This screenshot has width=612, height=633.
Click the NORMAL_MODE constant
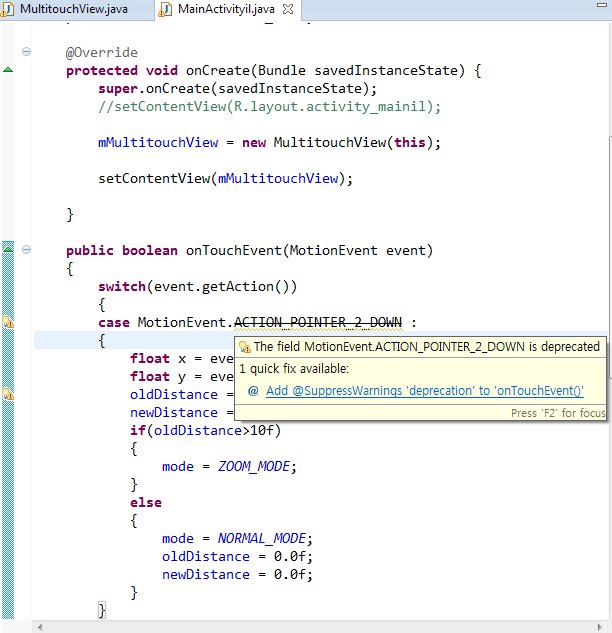pos(262,538)
